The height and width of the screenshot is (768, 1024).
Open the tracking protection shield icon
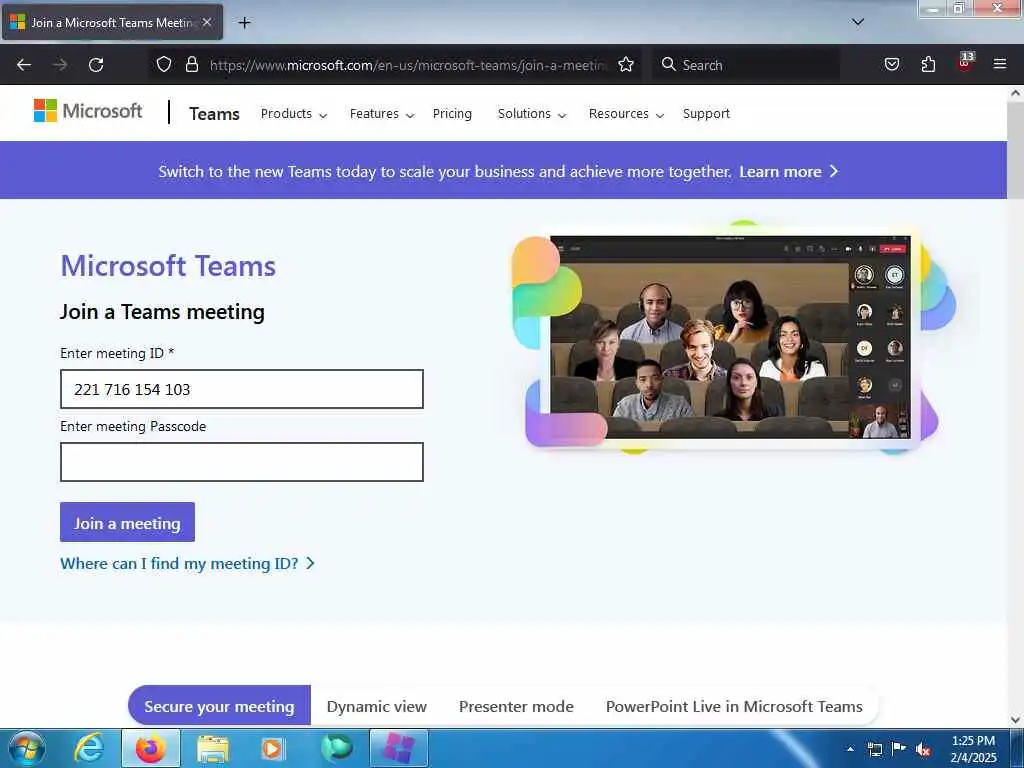pos(164,64)
